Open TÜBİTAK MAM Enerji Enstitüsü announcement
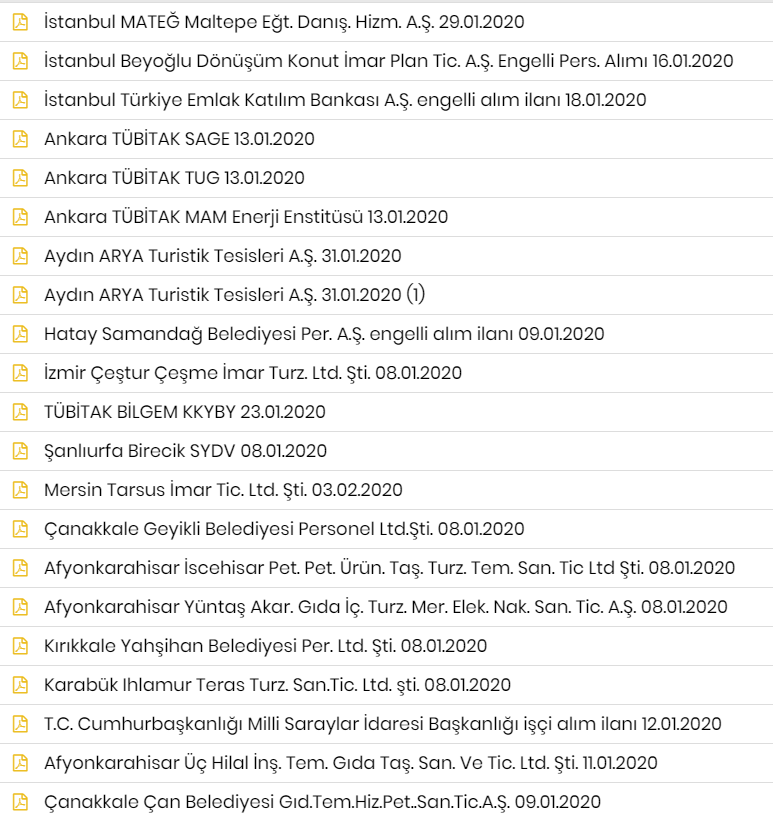The width and height of the screenshot is (773, 818). pyautogui.click(x=246, y=218)
